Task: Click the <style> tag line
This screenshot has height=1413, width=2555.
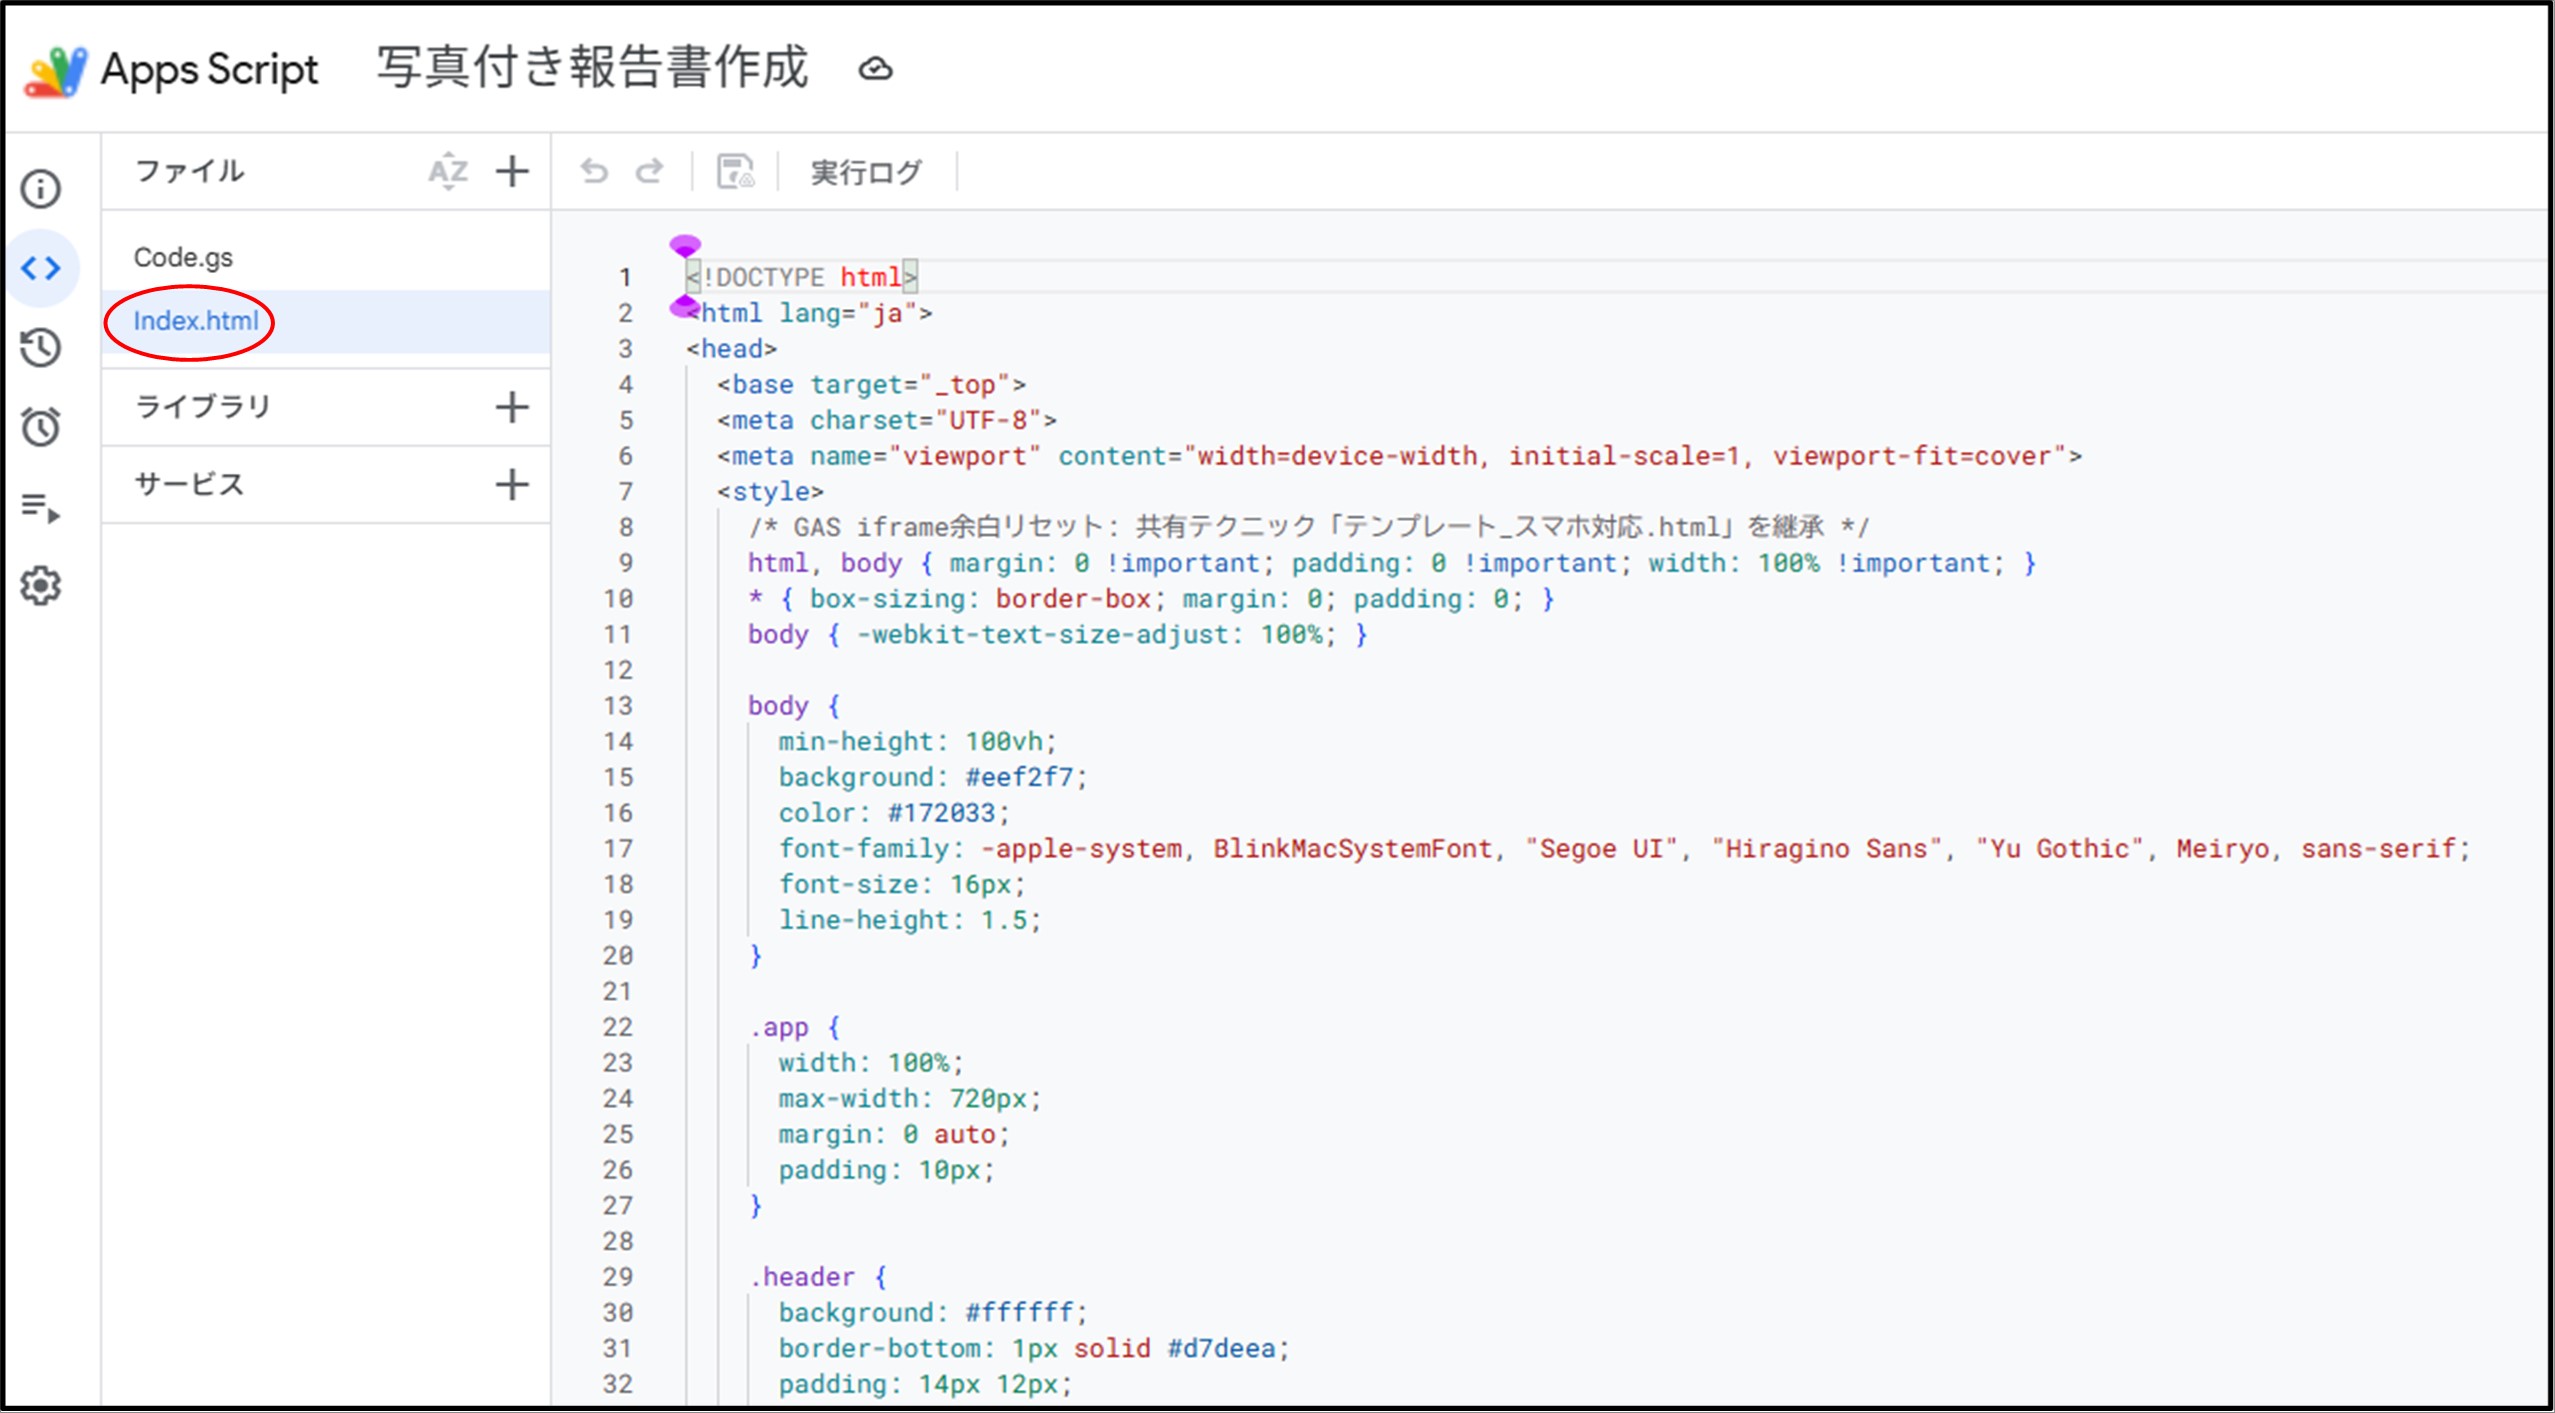Action: 770,491
